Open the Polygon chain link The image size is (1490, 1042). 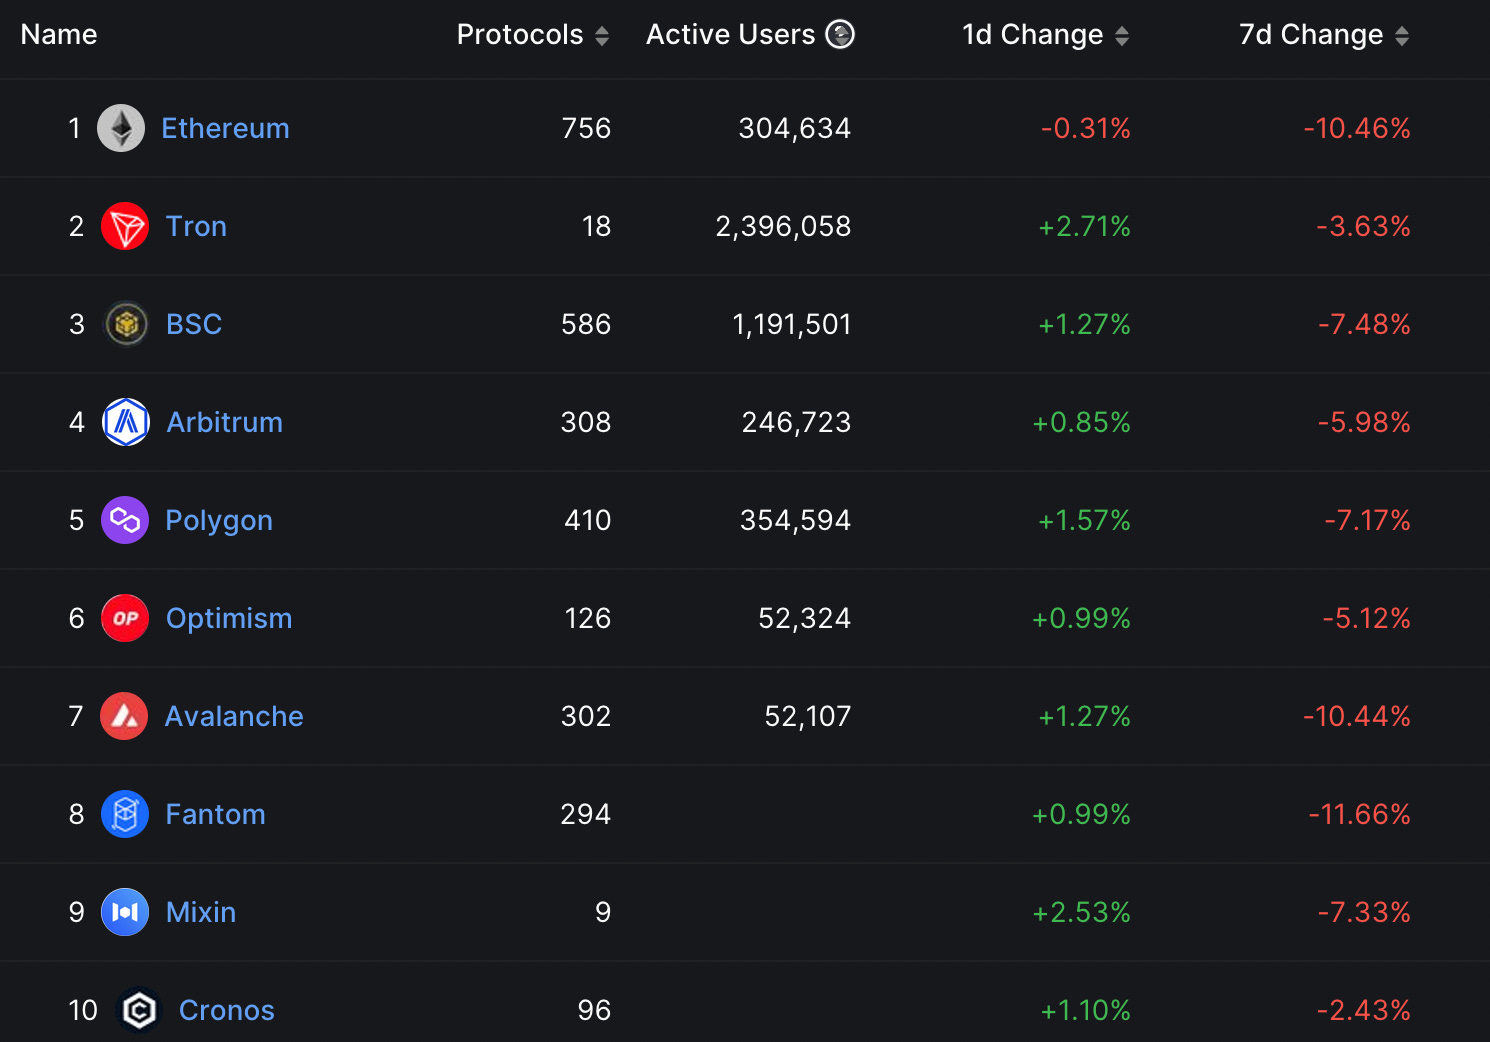pos(219,520)
